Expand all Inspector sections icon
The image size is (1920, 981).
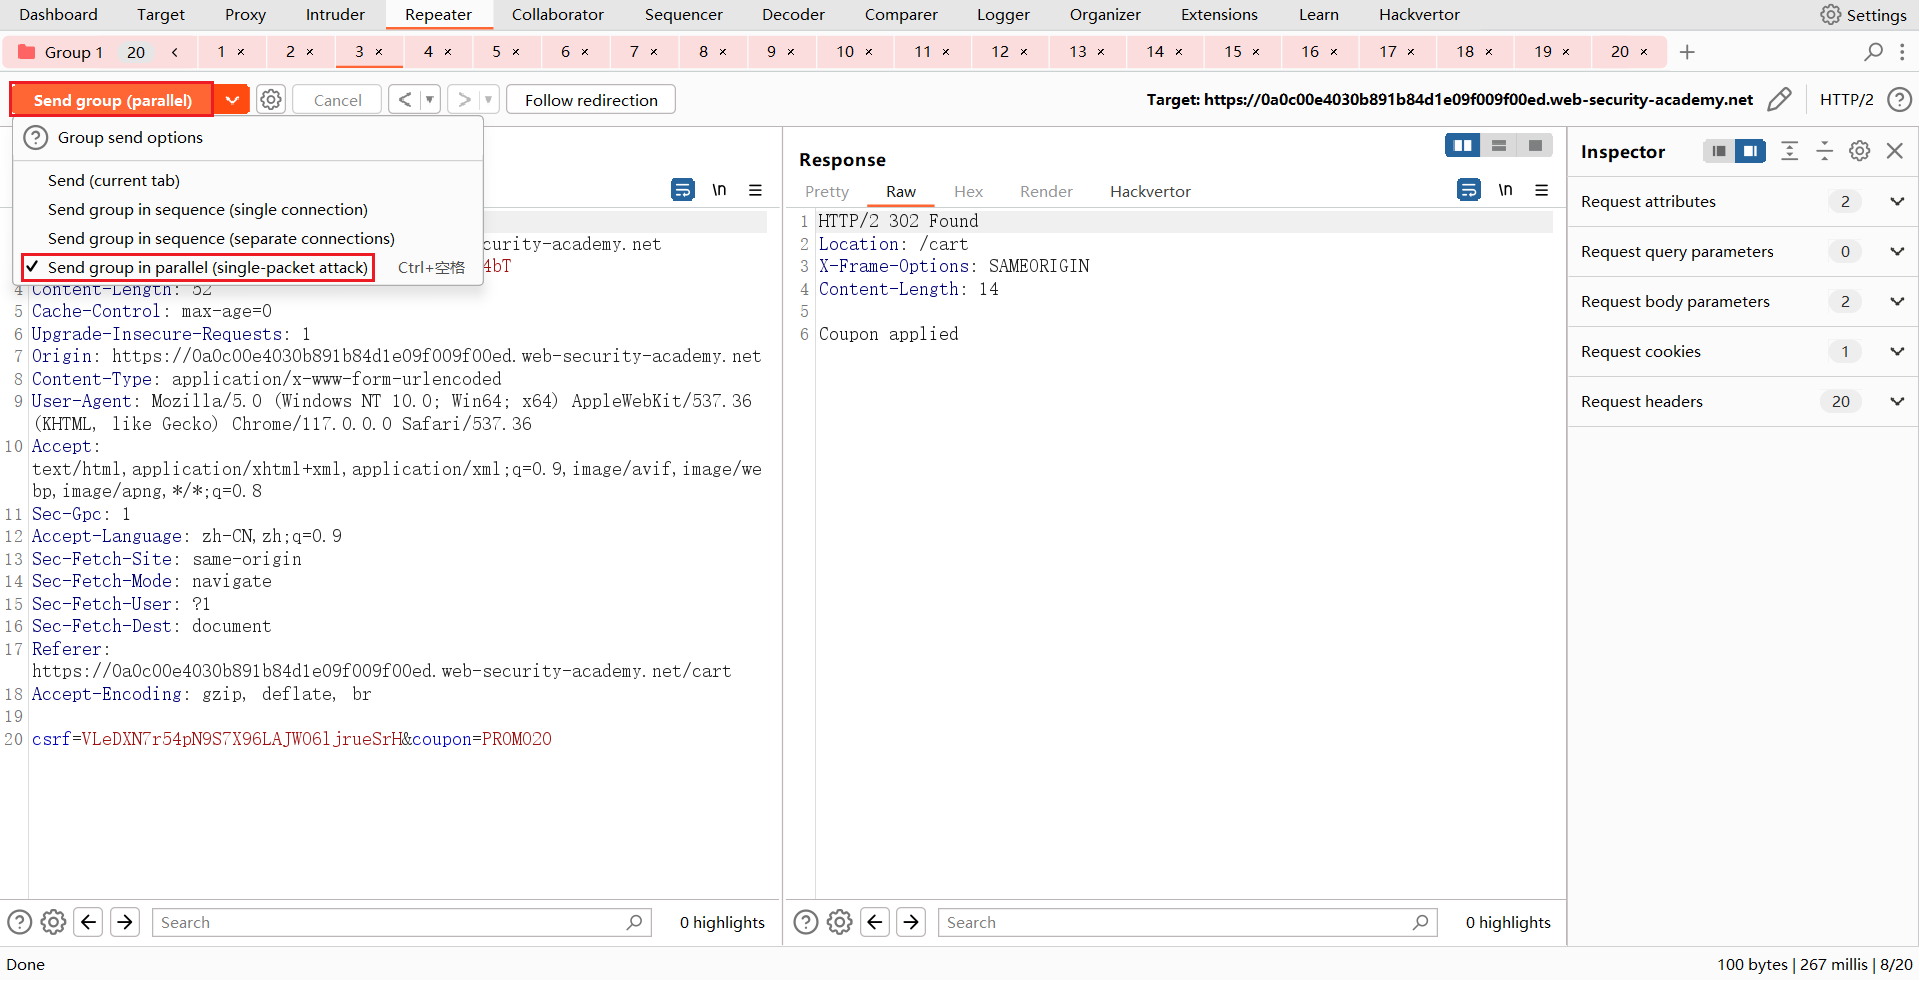click(x=1790, y=151)
